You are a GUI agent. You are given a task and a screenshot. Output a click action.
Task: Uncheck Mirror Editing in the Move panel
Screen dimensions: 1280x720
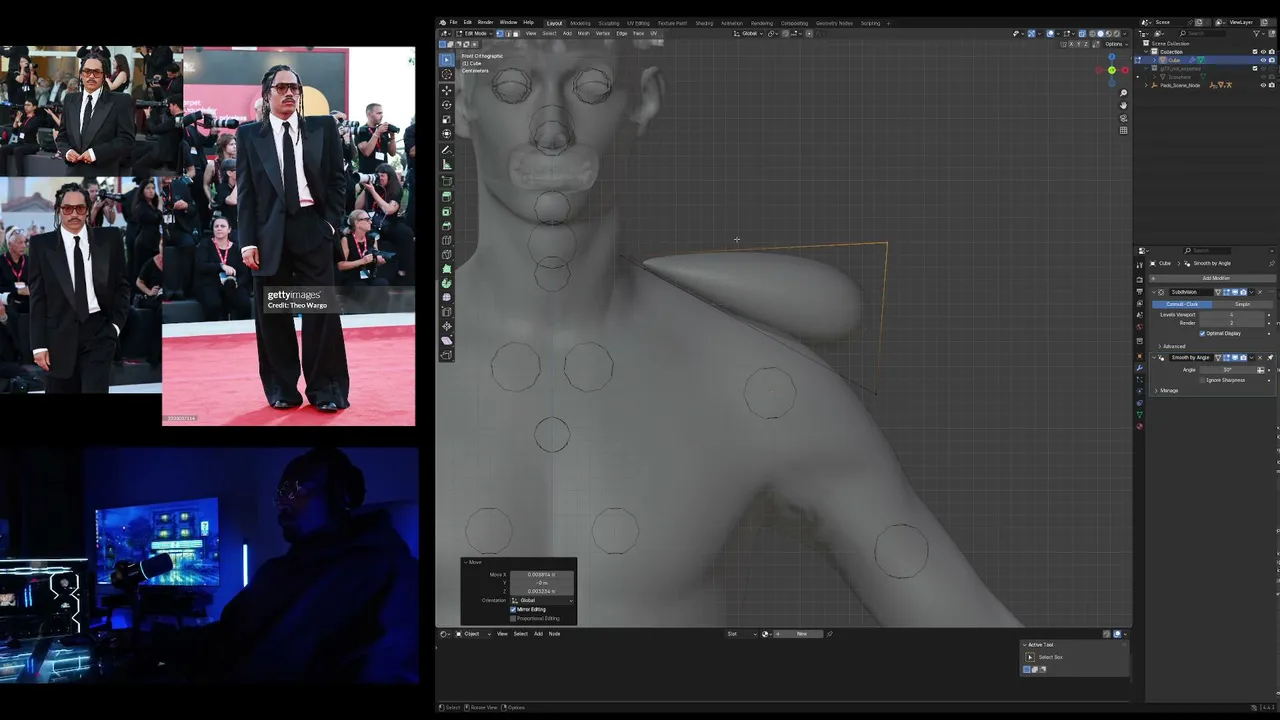click(513, 609)
